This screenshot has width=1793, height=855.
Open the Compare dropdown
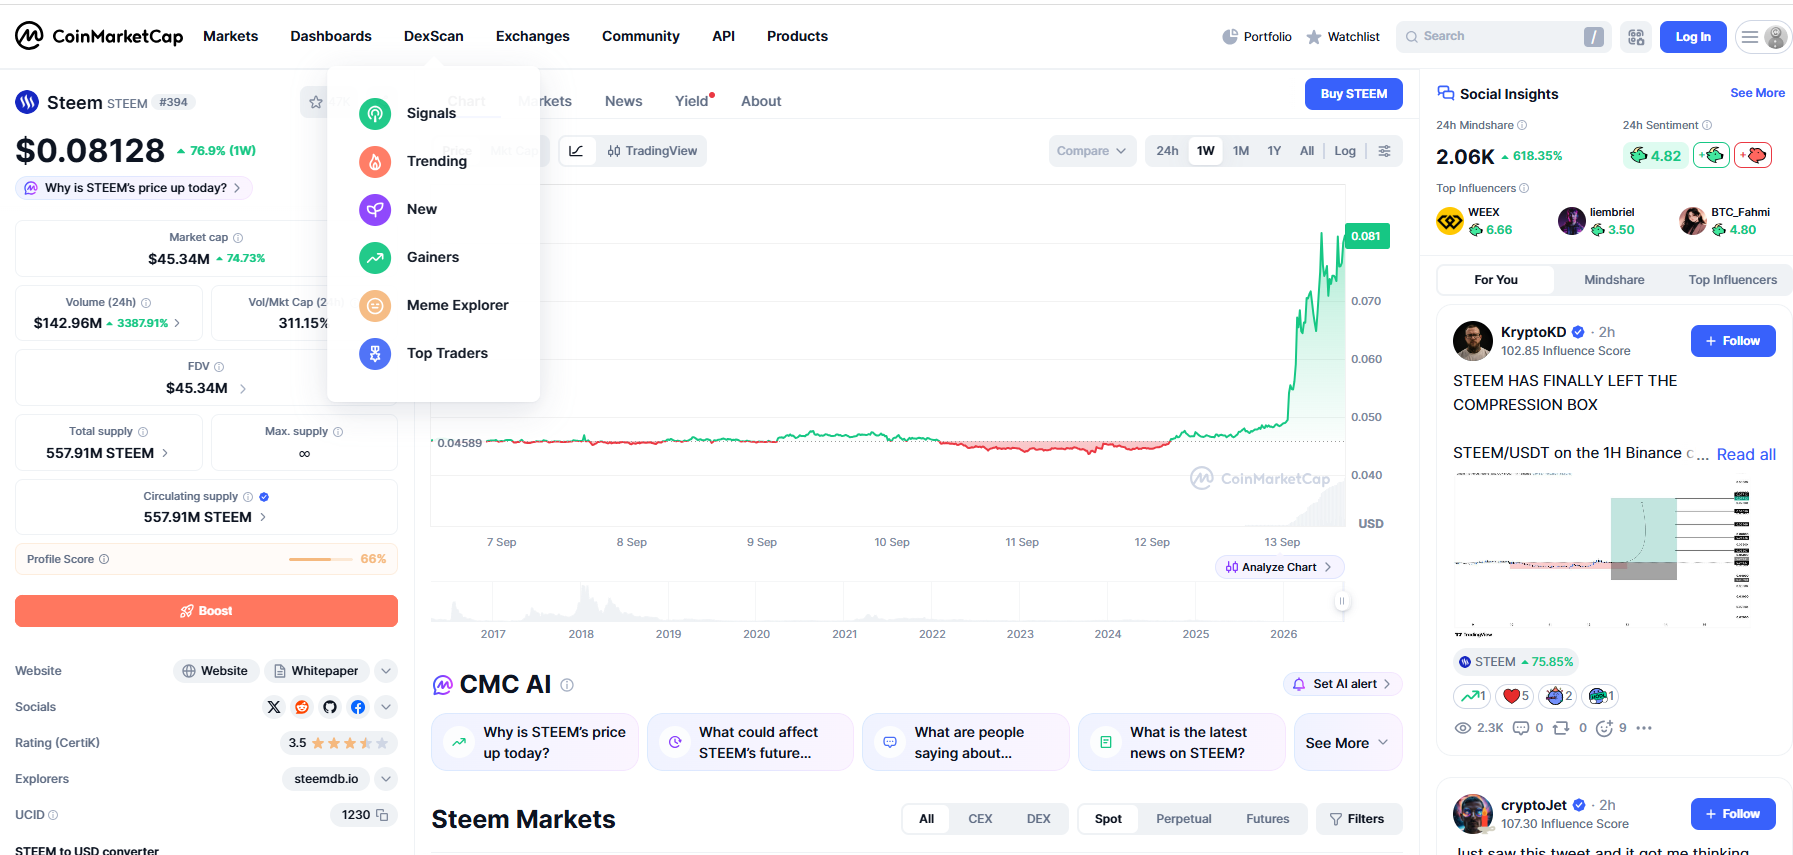point(1092,151)
